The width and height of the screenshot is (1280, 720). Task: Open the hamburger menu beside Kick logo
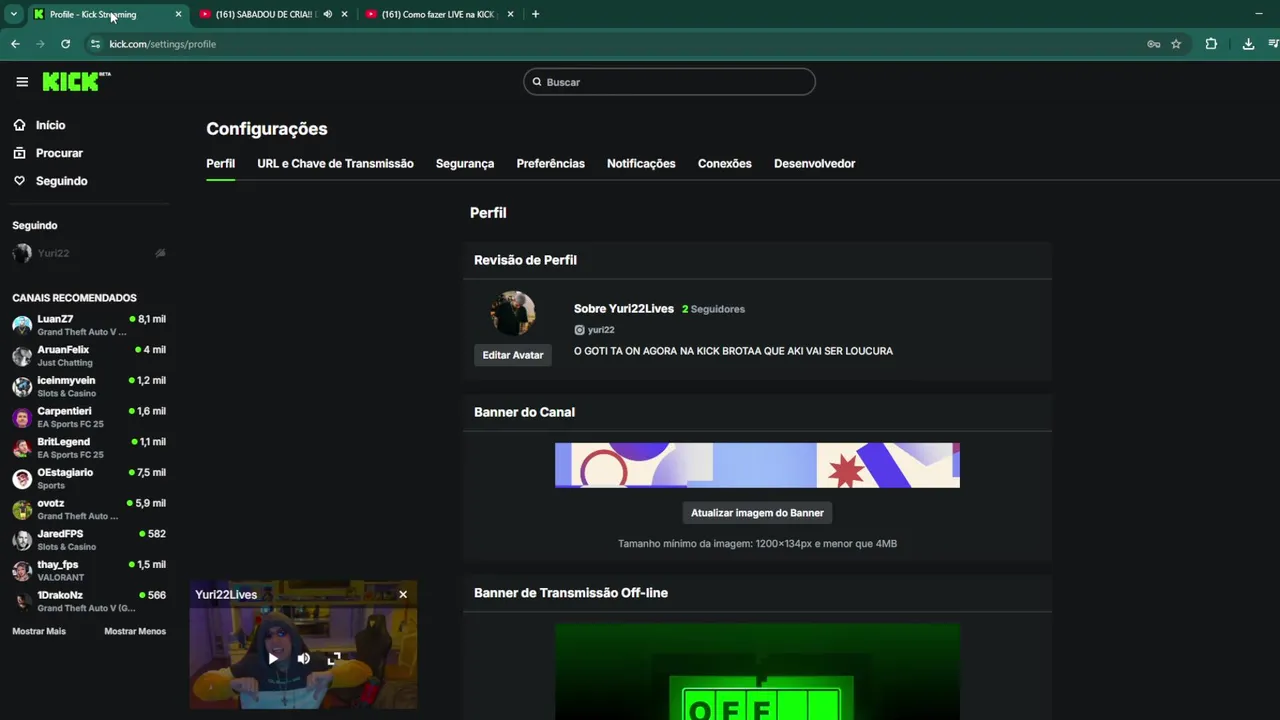coord(22,82)
